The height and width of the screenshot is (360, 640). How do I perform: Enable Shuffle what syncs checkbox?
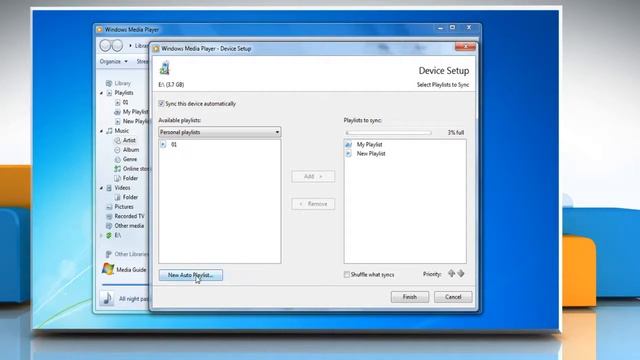click(347, 275)
